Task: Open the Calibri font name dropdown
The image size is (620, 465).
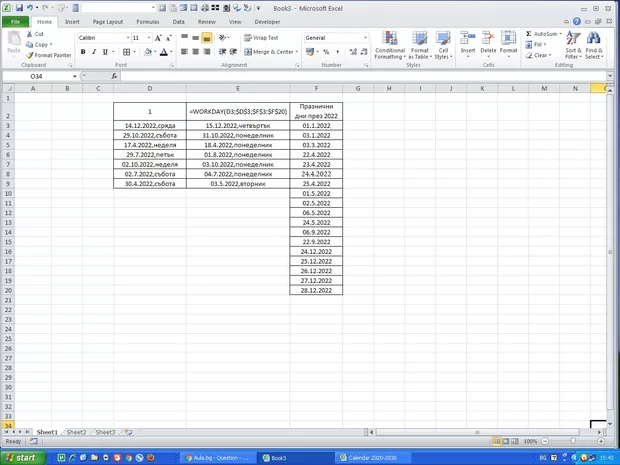Action: tap(125, 38)
